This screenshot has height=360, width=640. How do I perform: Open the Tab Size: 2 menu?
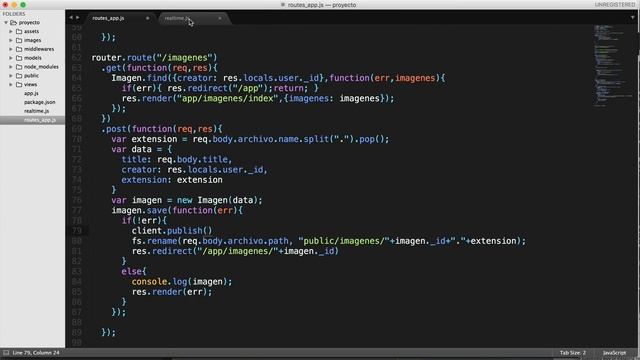coord(573,353)
